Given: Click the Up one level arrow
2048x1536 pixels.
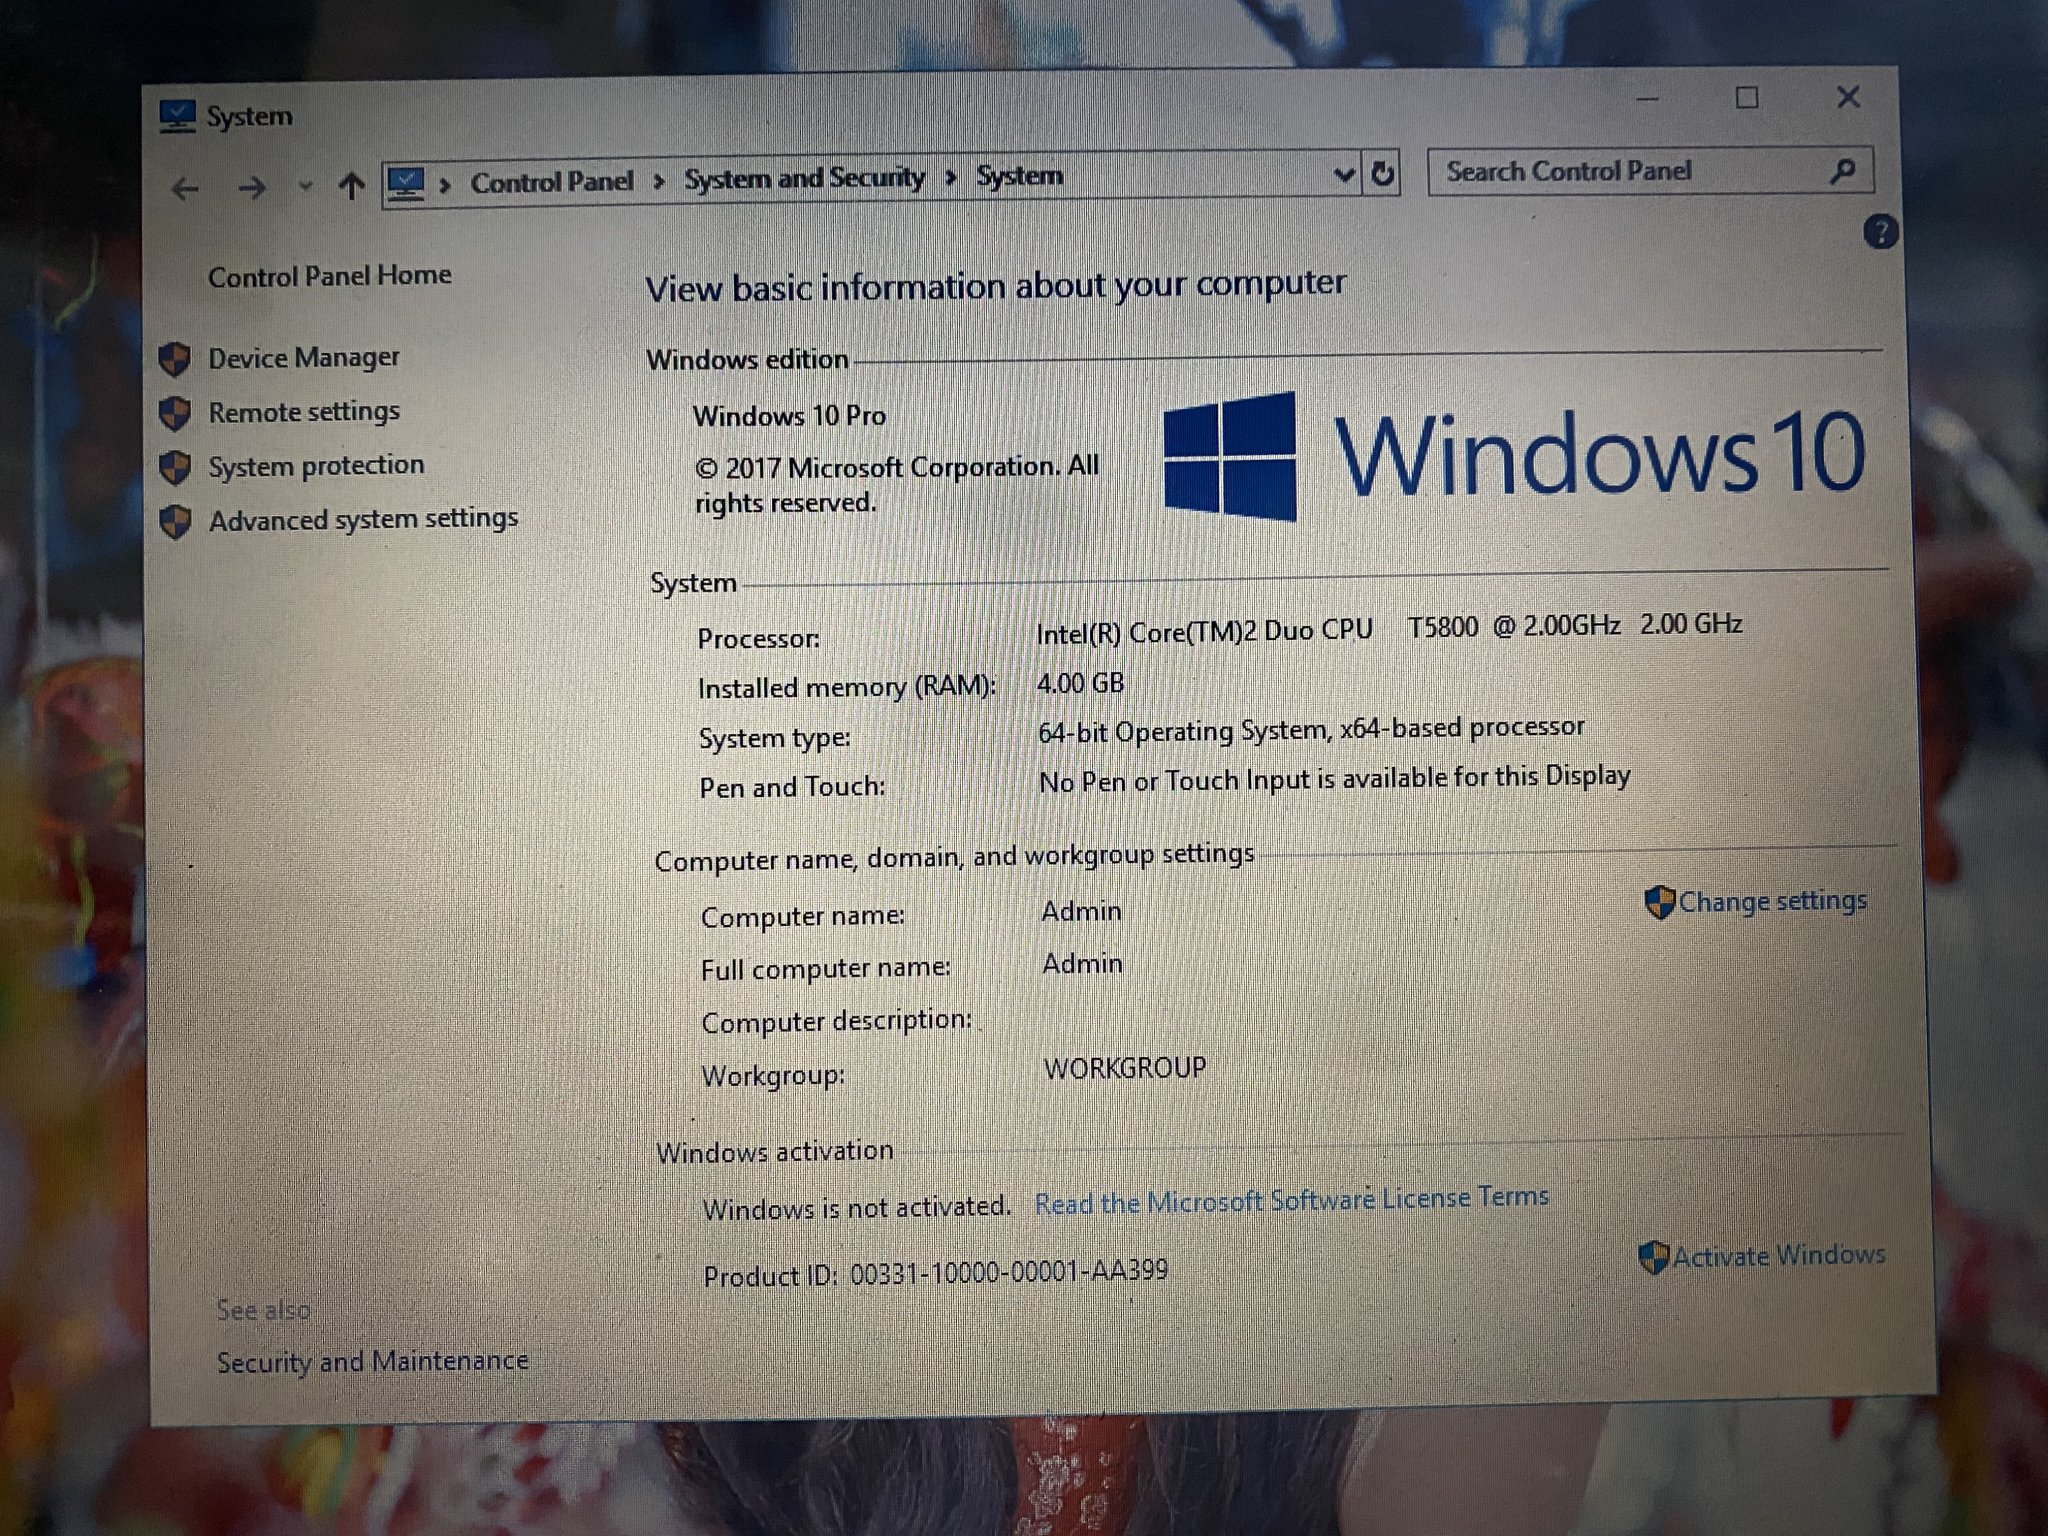Looking at the screenshot, I should [x=350, y=186].
